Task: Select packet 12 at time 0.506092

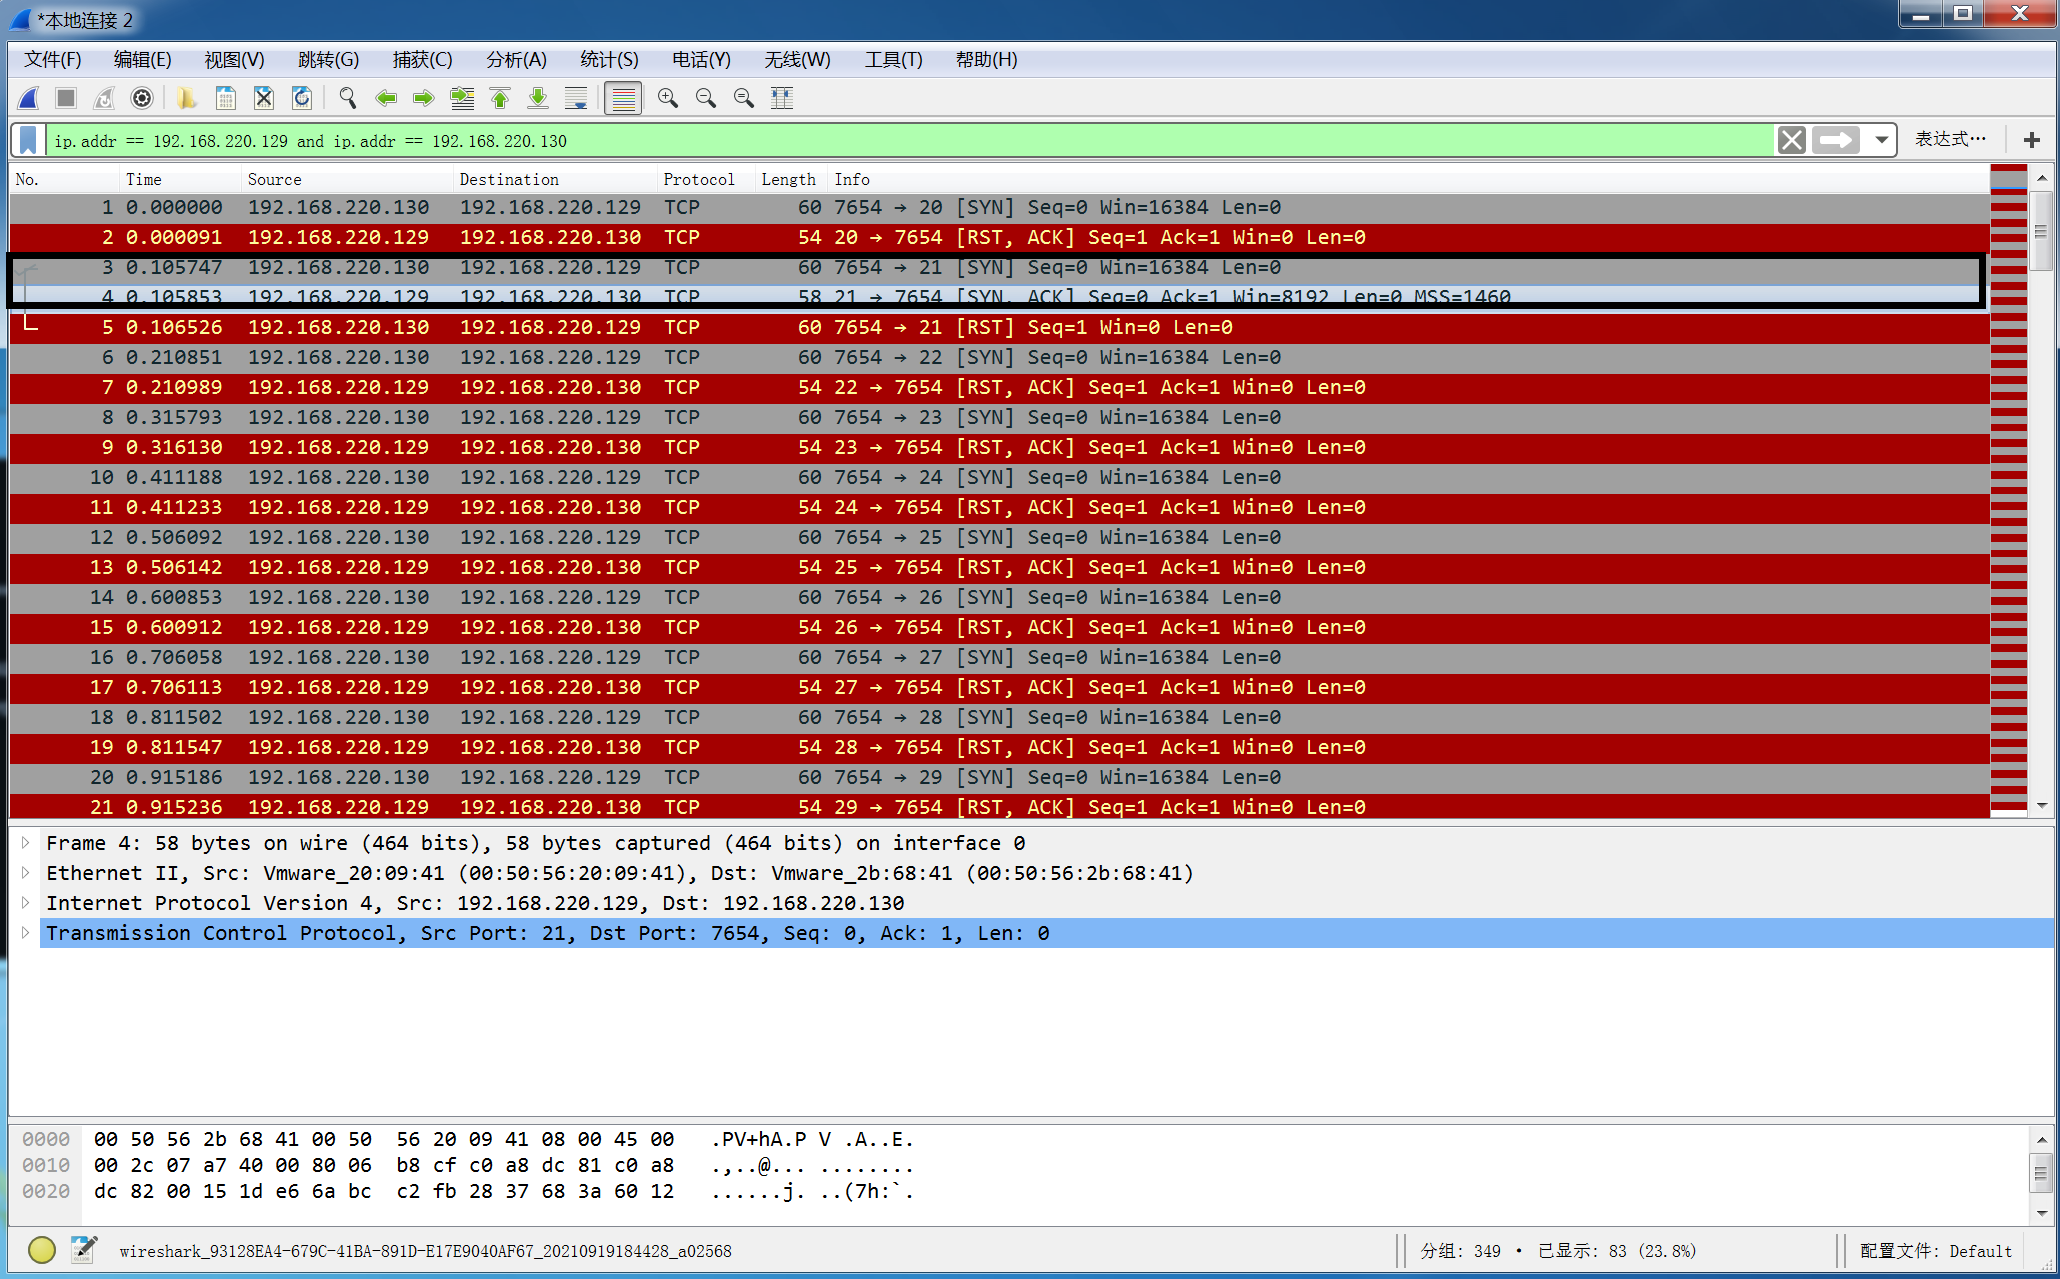Action: tap(999, 538)
